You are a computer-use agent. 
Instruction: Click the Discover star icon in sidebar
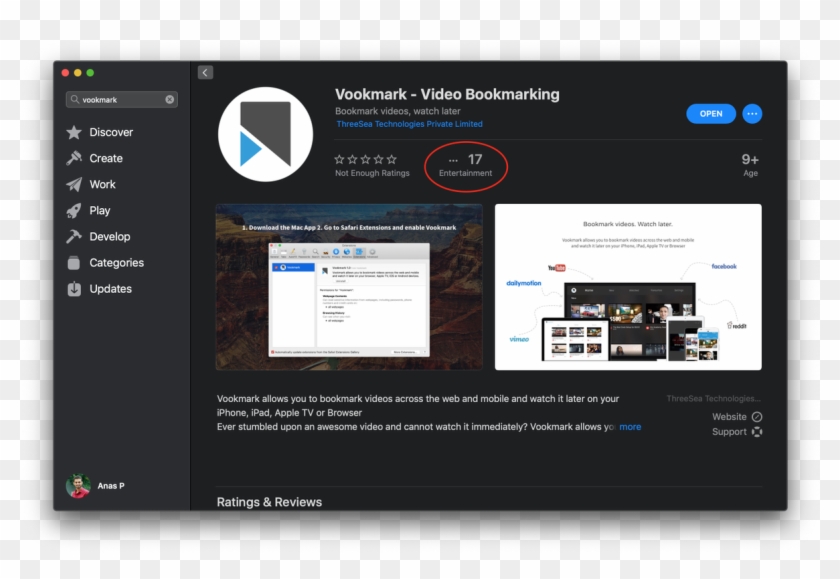pyautogui.click(x=74, y=132)
